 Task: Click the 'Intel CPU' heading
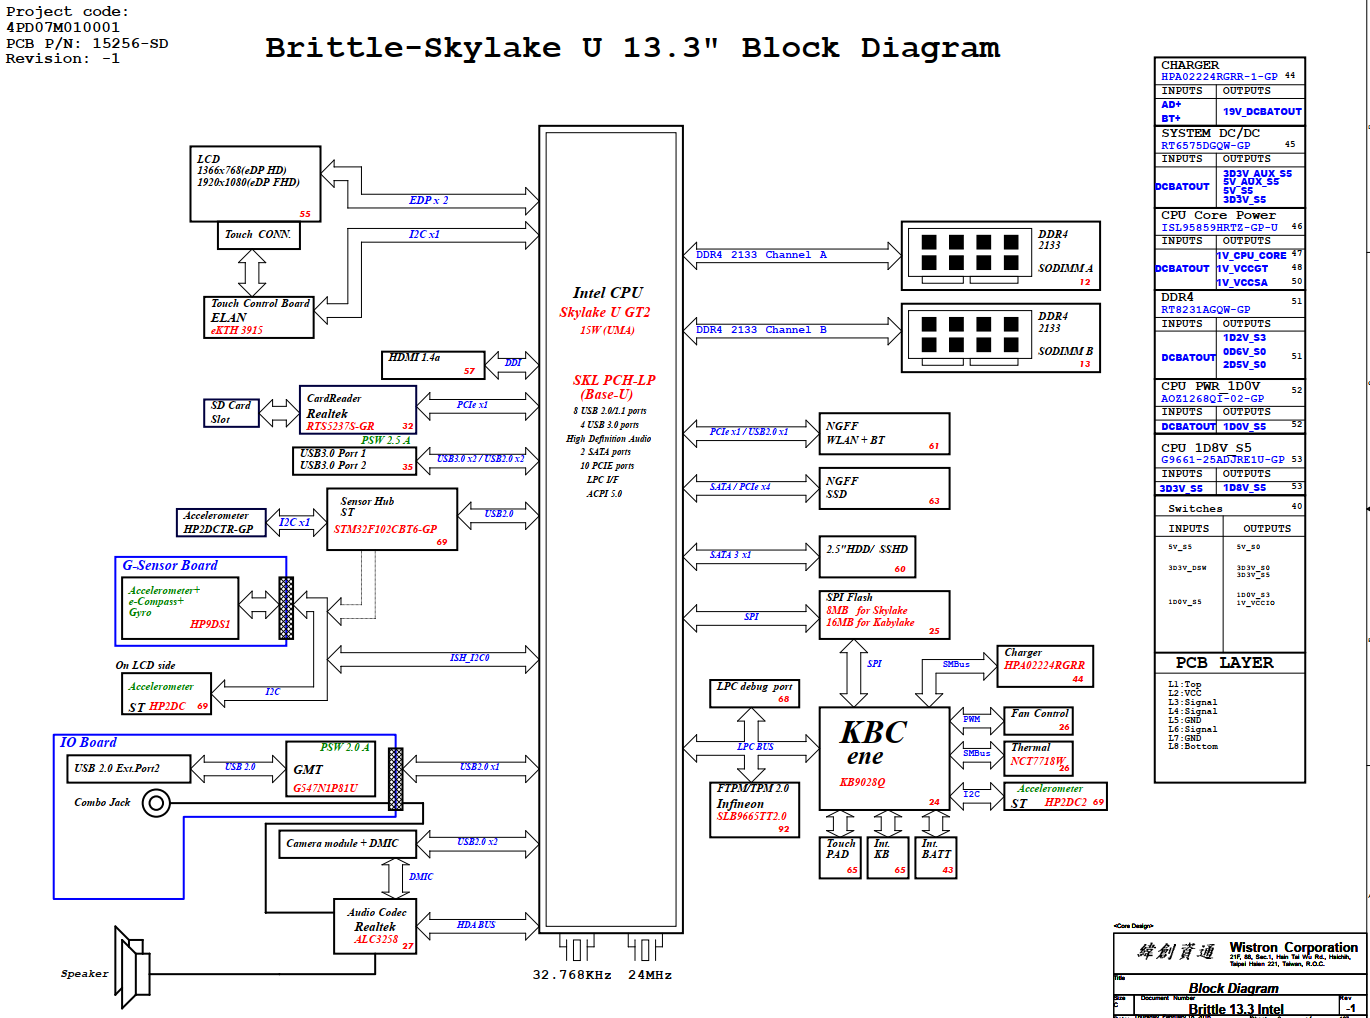(x=608, y=293)
